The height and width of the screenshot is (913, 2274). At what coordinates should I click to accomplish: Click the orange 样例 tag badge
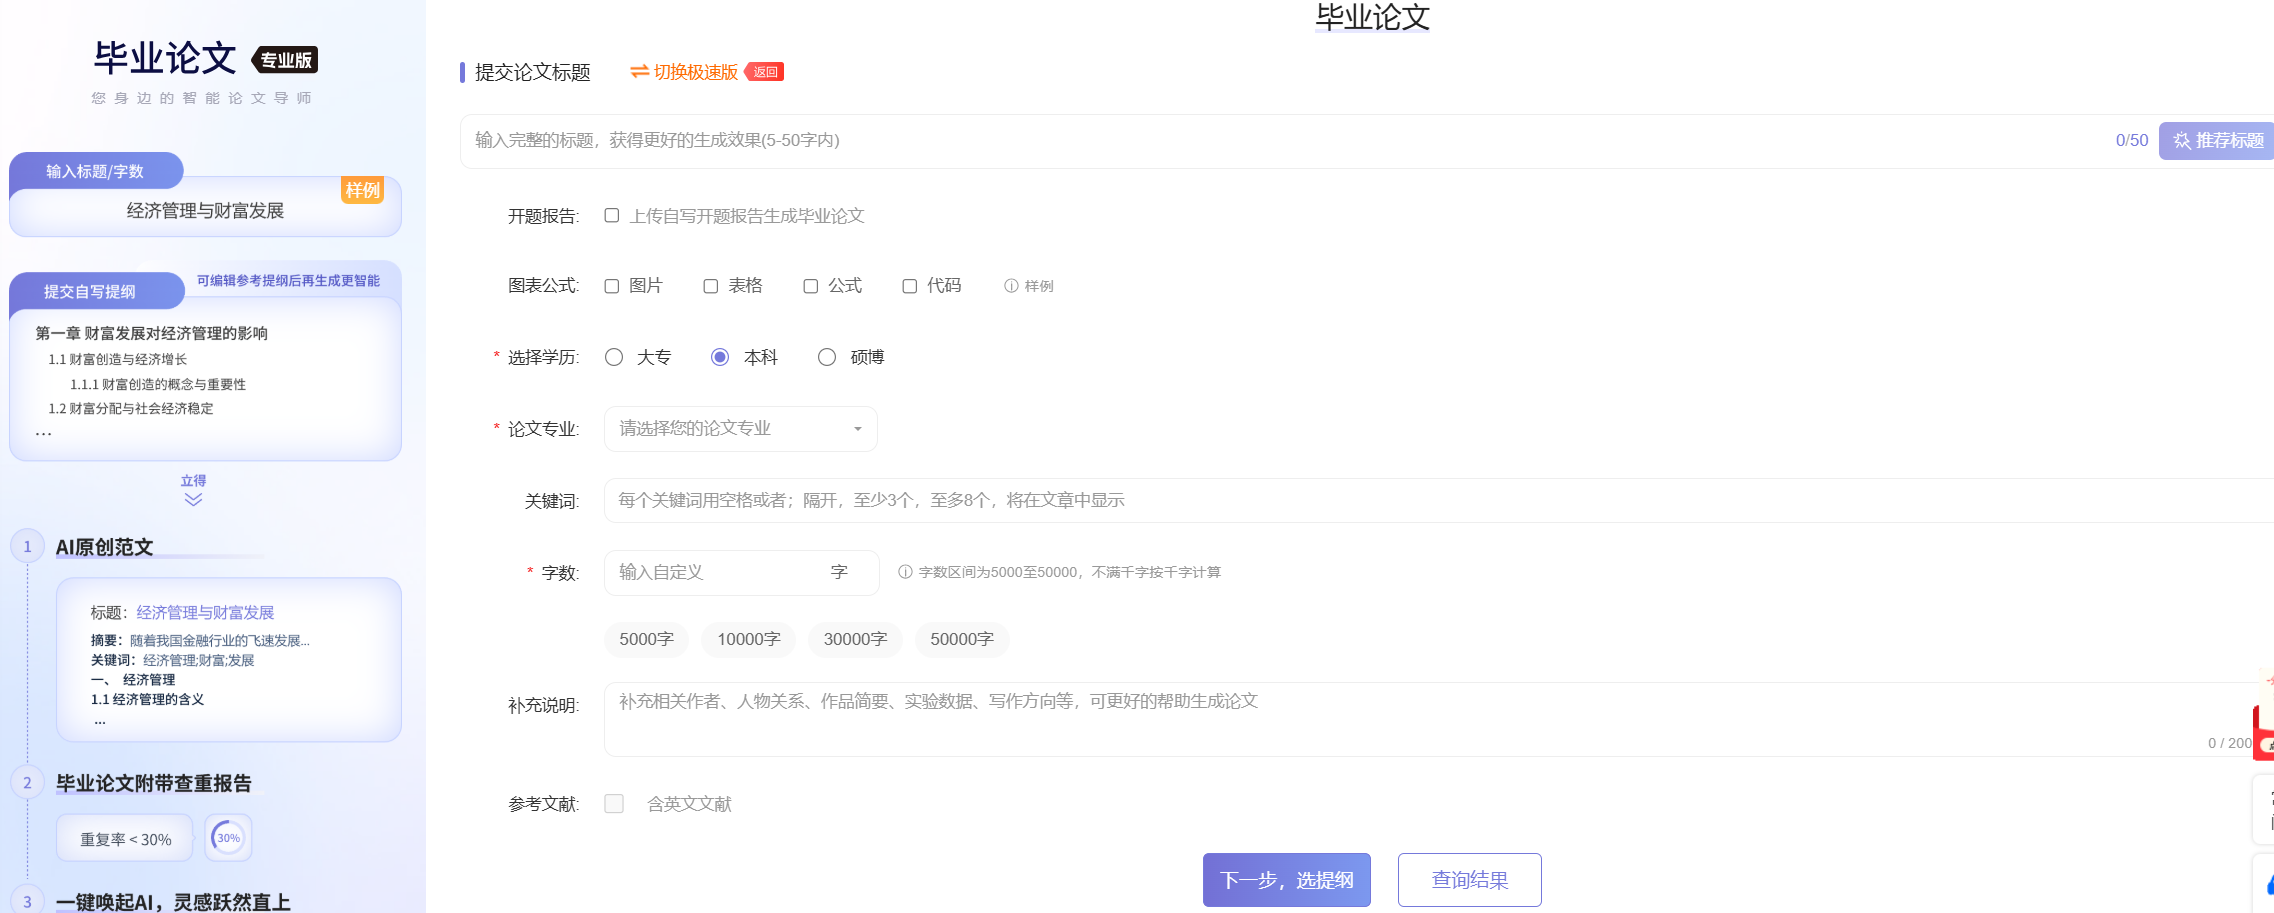(362, 190)
